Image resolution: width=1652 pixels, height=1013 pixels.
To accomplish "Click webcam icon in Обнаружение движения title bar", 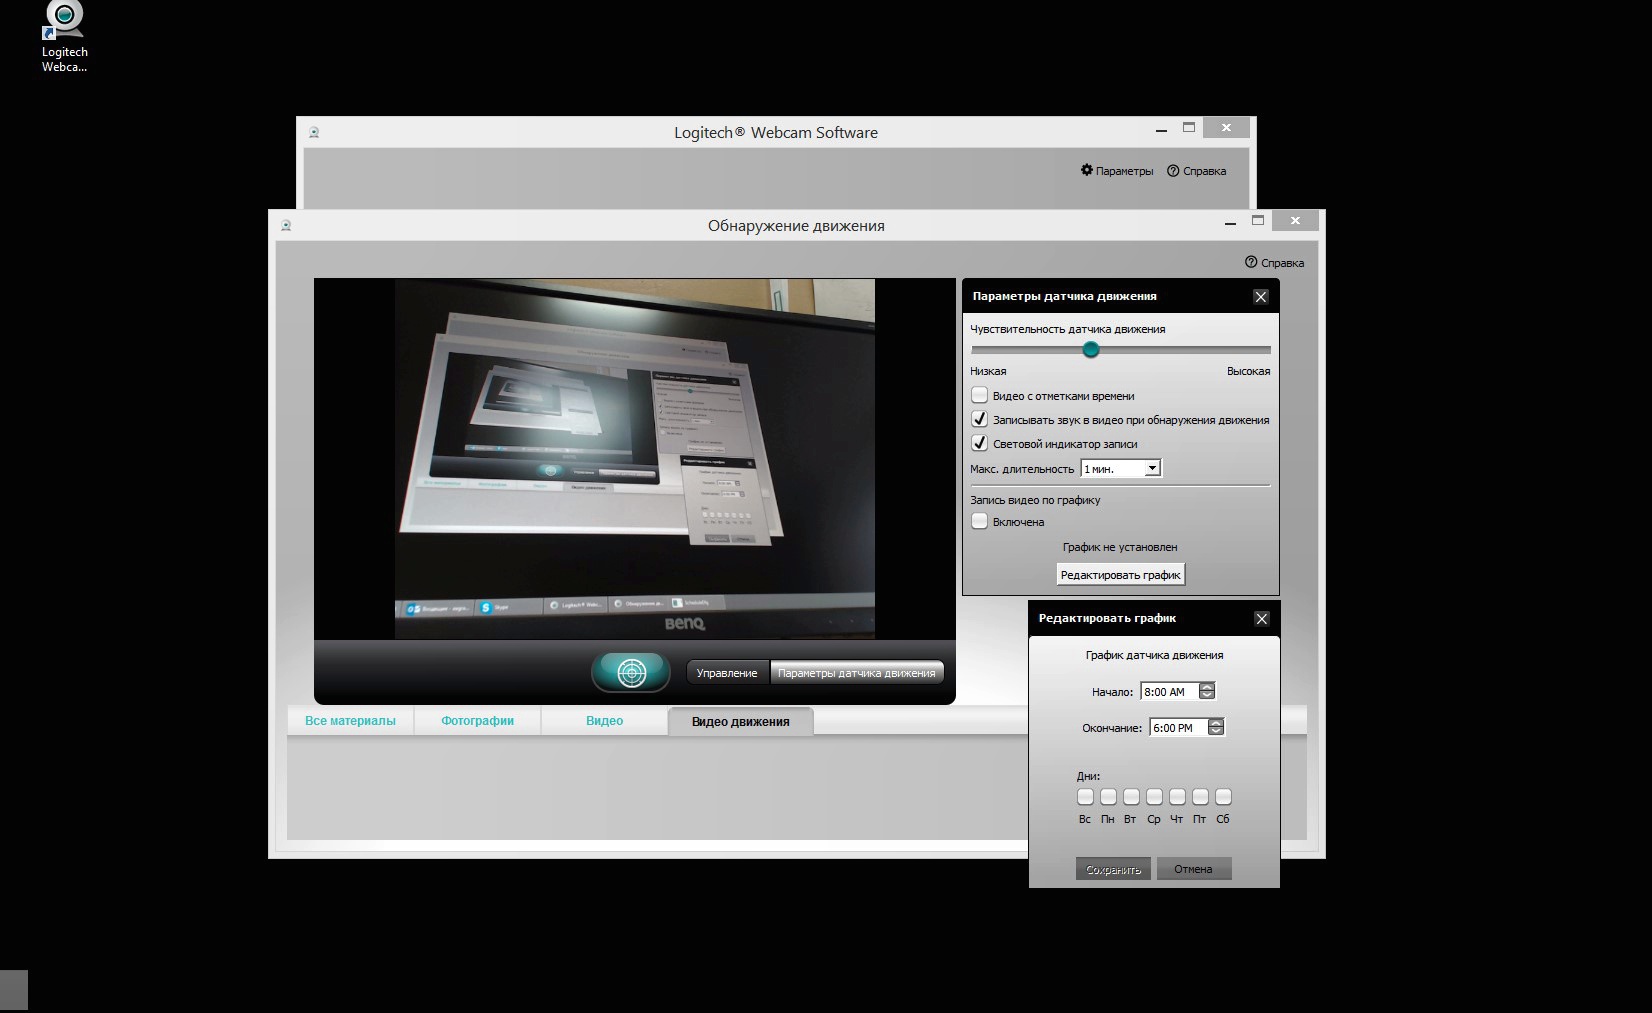I will [x=286, y=225].
